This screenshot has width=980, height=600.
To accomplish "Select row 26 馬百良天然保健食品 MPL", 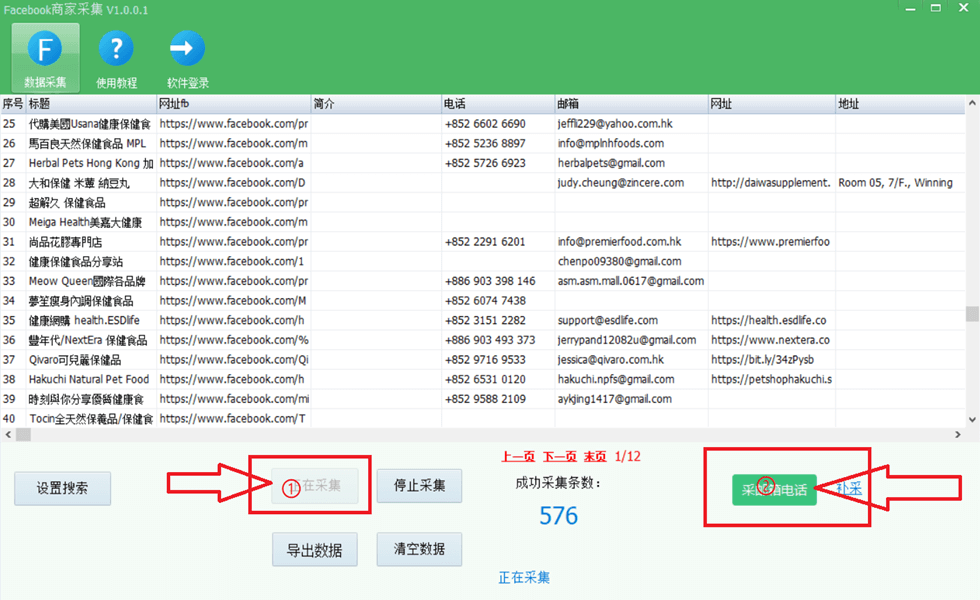I will pos(482,143).
